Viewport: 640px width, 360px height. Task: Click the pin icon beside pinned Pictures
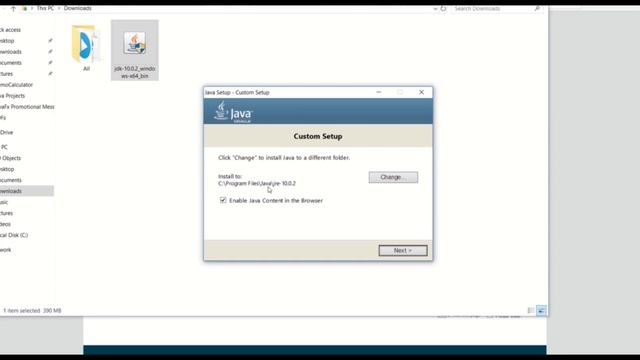[x=50, y=74]
